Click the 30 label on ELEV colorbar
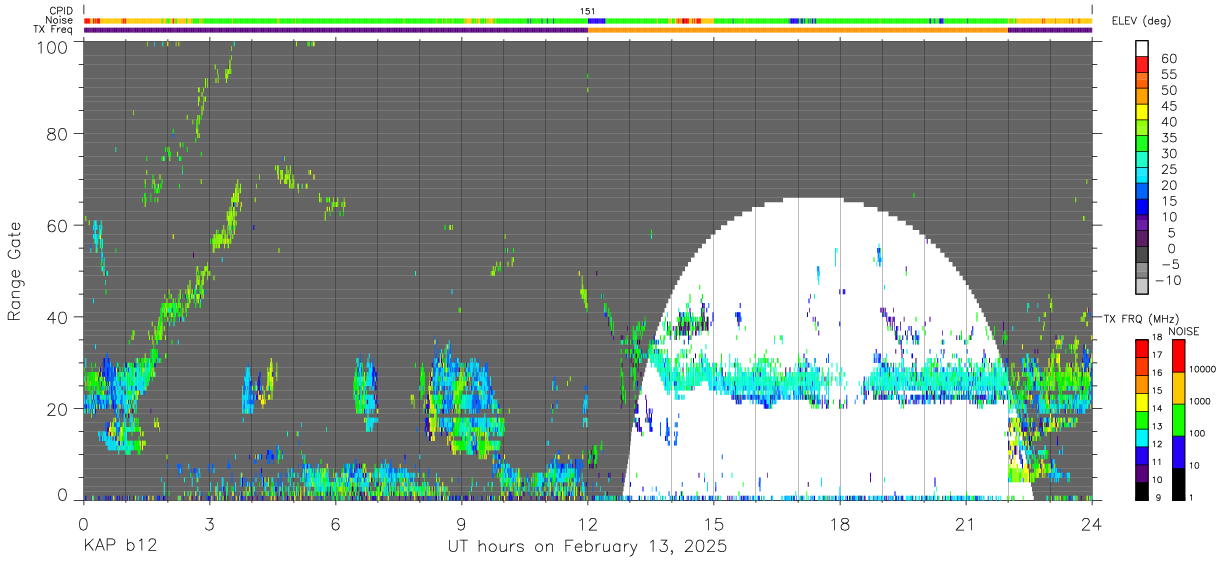1228x567 pixels. click(1168, 153)
